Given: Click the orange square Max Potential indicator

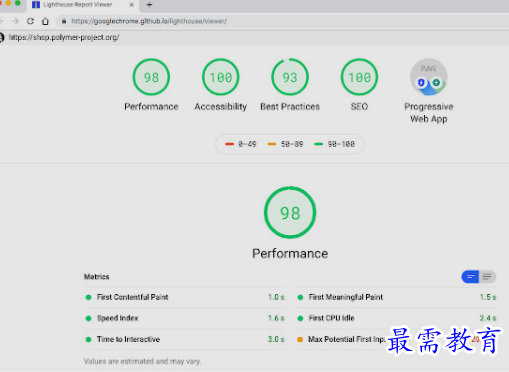Looking at the screenshot, I should [300, 339].
